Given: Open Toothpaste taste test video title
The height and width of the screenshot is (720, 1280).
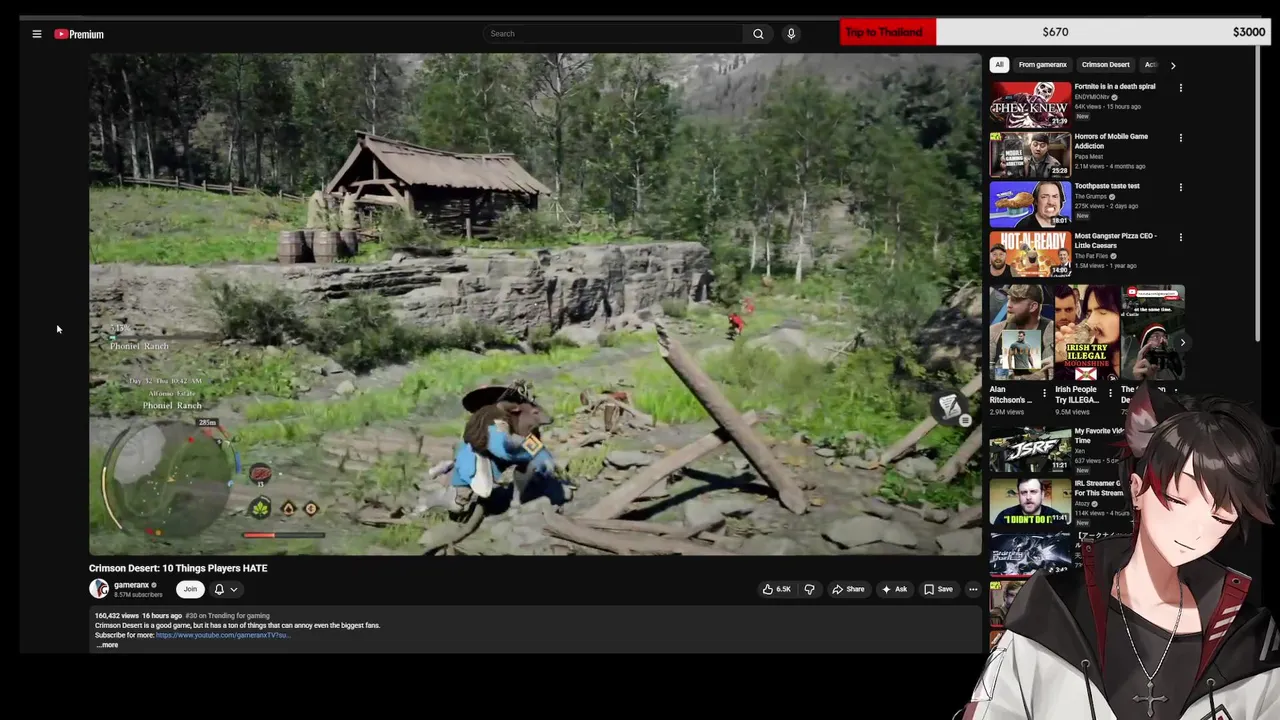Looking at the screenshot, I should 1107,186.
